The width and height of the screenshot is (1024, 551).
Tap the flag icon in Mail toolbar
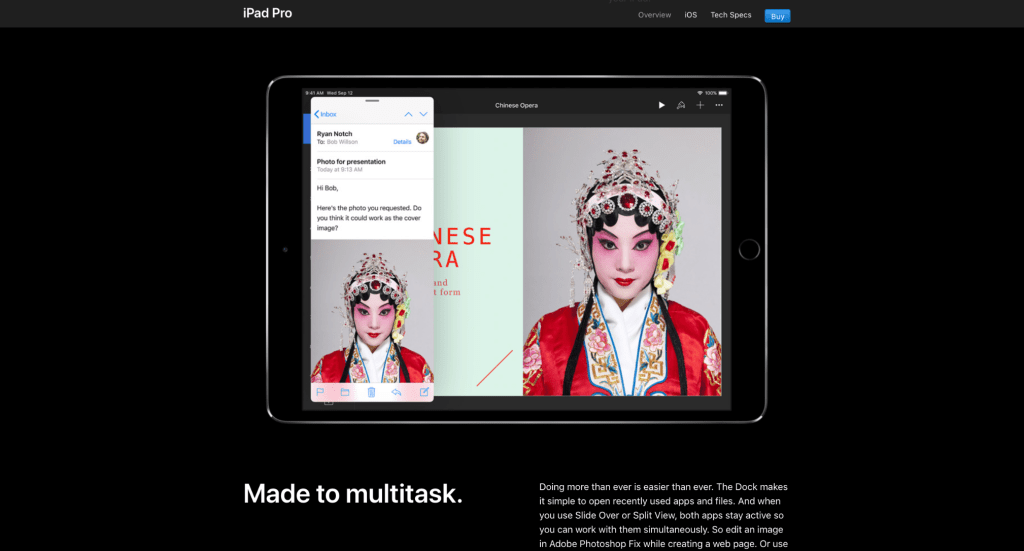[321, 392]
